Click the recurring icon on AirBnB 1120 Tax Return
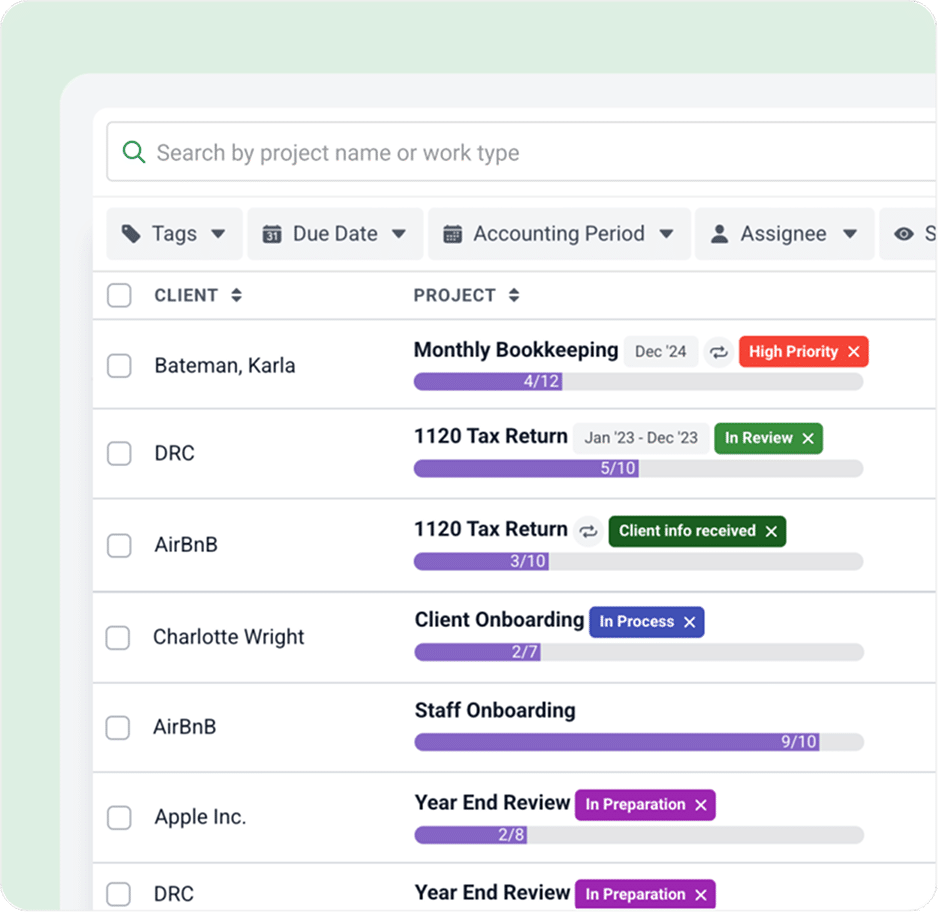Image resolution: width=938 pixels, height=912 pixels. coord(589,531)
